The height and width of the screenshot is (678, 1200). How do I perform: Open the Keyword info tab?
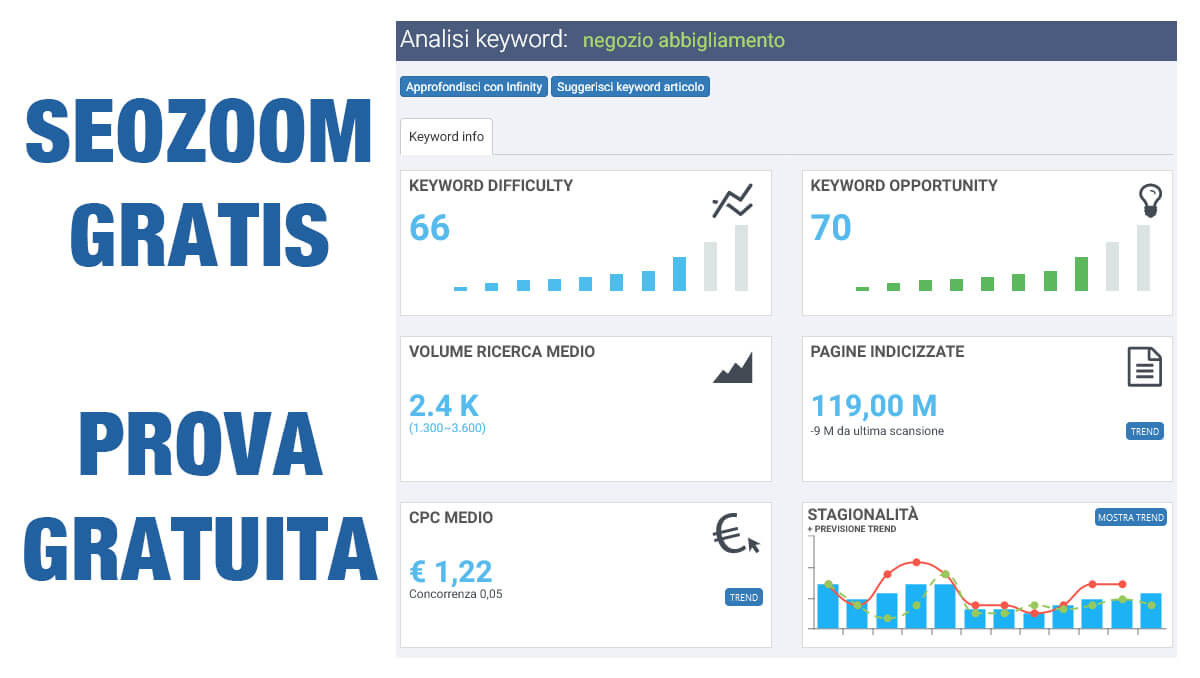click(446, 137)
